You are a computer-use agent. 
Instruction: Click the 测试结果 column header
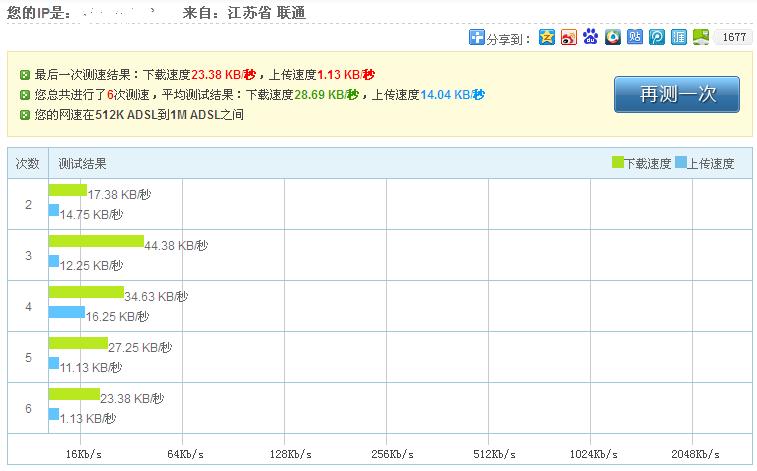[x=82, y=164]
